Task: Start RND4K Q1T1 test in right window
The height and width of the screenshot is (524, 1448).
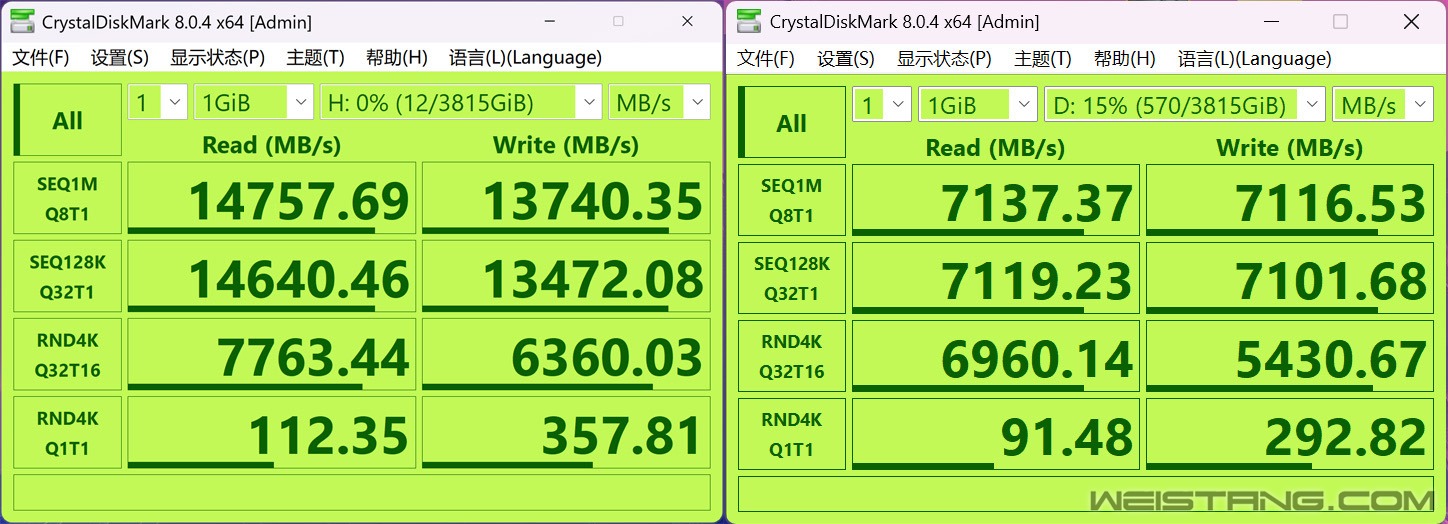Action: point(791,434)
